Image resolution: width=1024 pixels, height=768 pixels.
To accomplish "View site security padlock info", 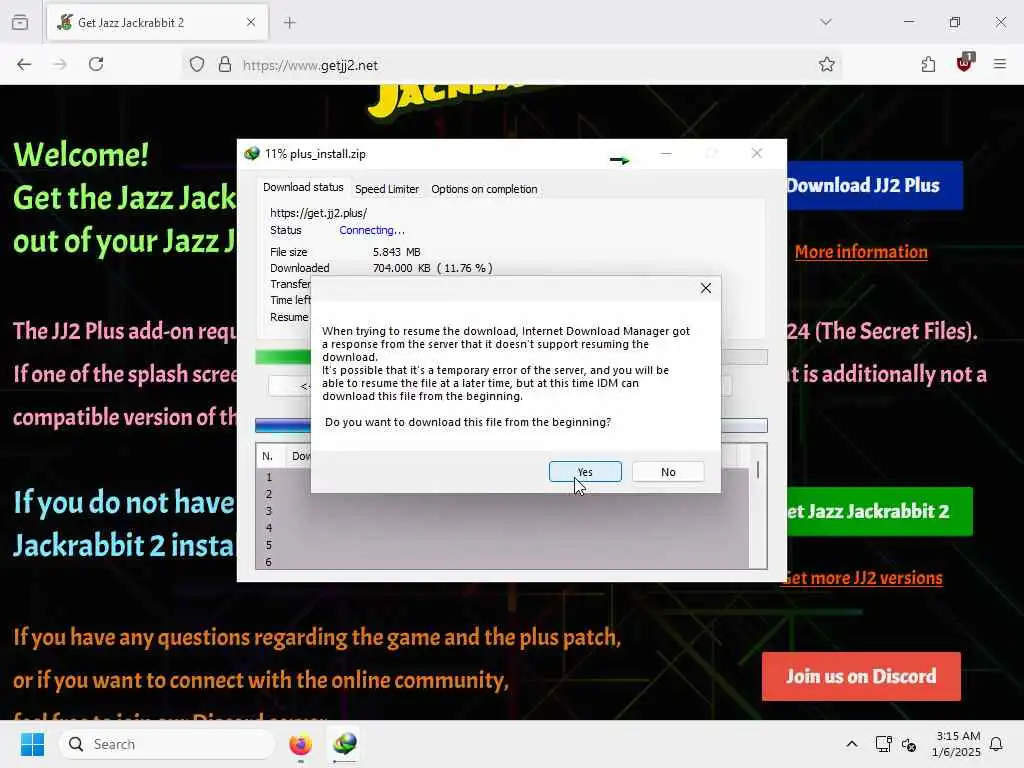I will click(225, 65).
